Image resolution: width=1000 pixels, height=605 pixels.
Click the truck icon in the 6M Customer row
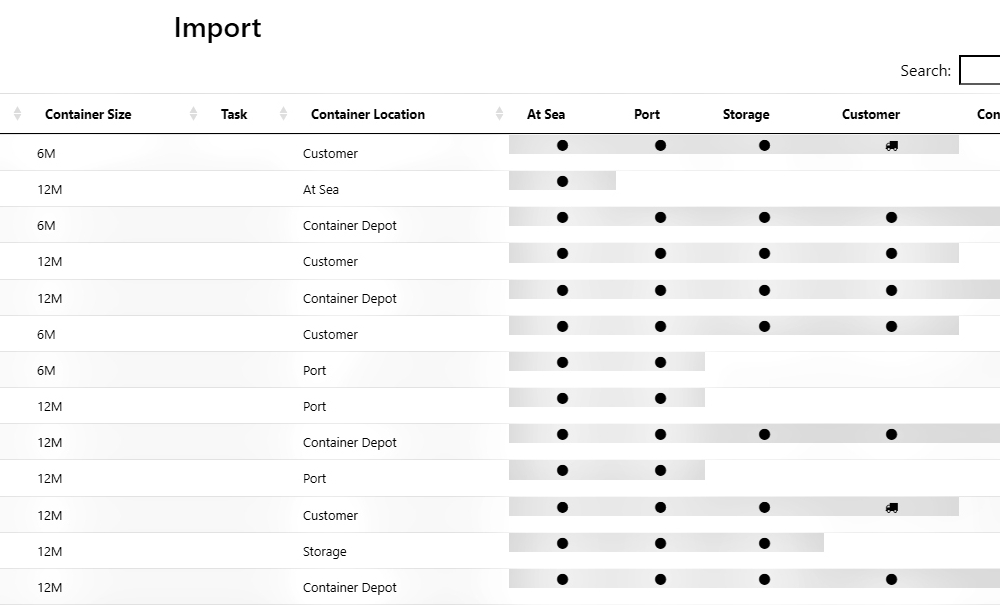tap(891, 146)
